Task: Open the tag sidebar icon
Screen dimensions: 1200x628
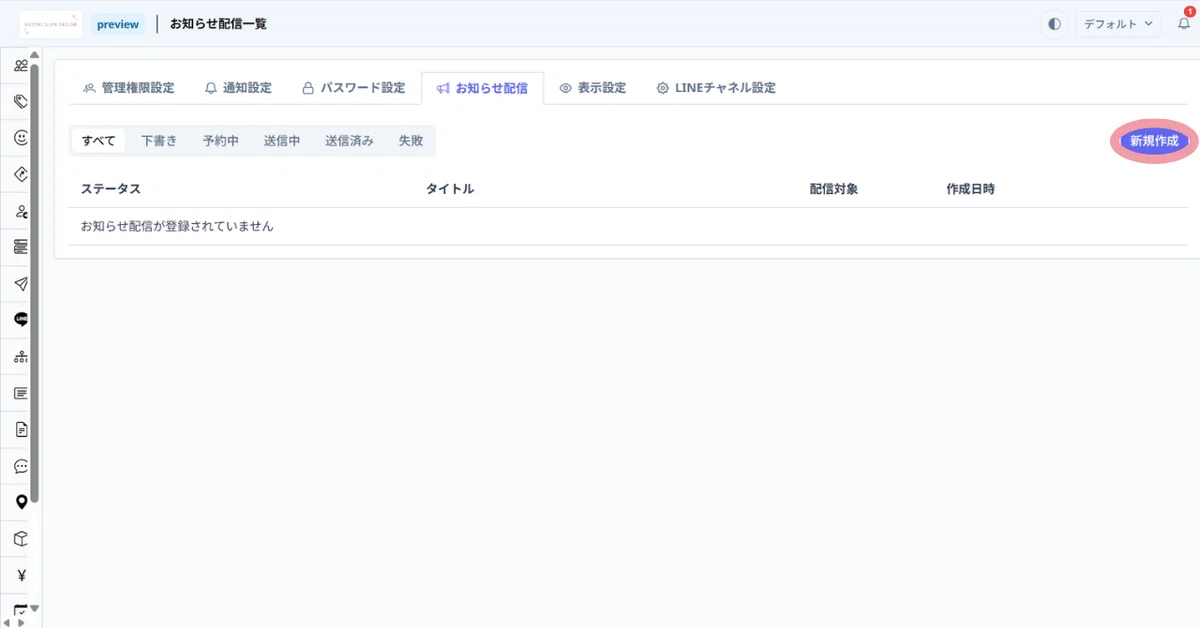Action: point(21,102)
